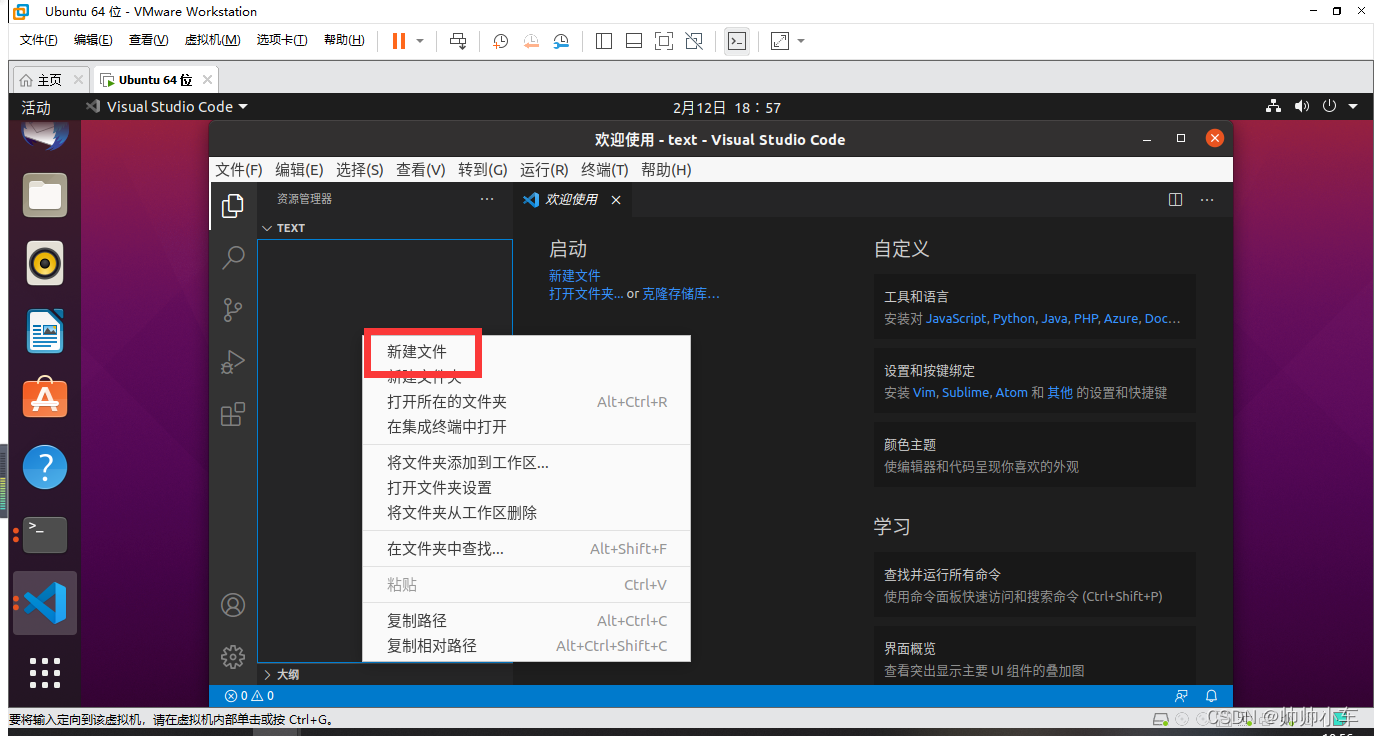The height and width of the screenshot is (736, 1374).
Task: Open the Help icon in dock
Action: point(45,467)
